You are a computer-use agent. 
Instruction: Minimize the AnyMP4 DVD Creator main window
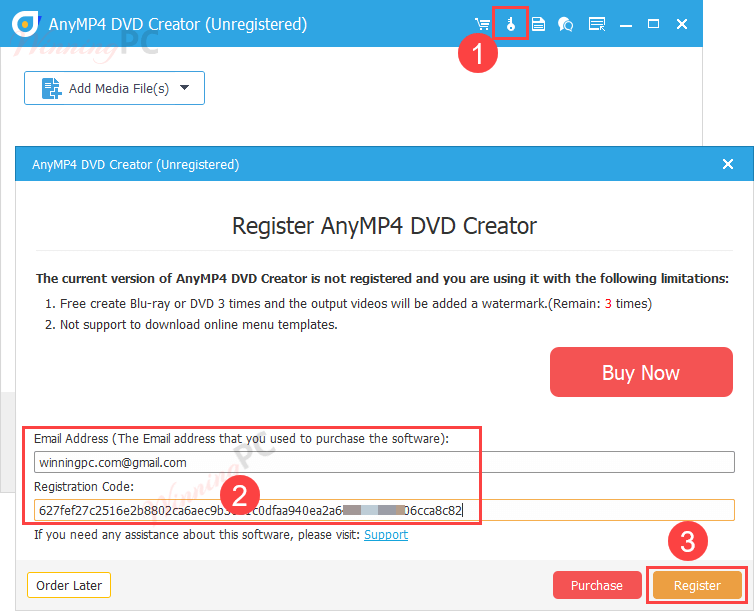(x=625, y=24)
